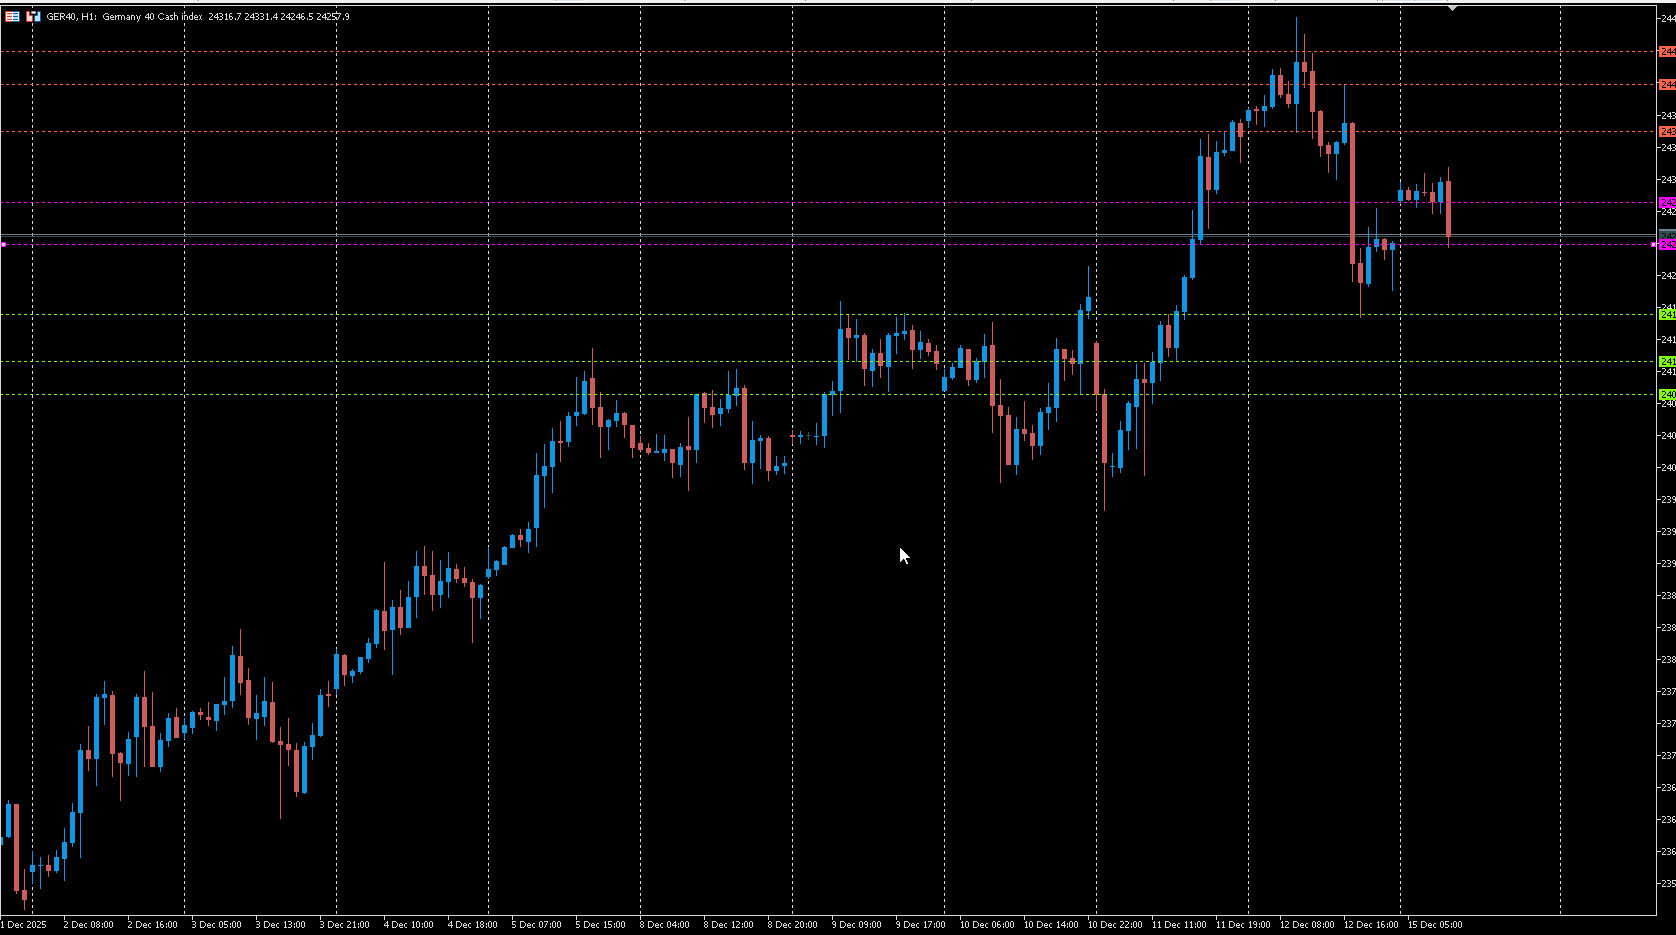Click the 15 Dec 05:00 label on the time axis
Image resolution: width=1676 pixels, height=935 pixels.
(x=1437, y=925)
